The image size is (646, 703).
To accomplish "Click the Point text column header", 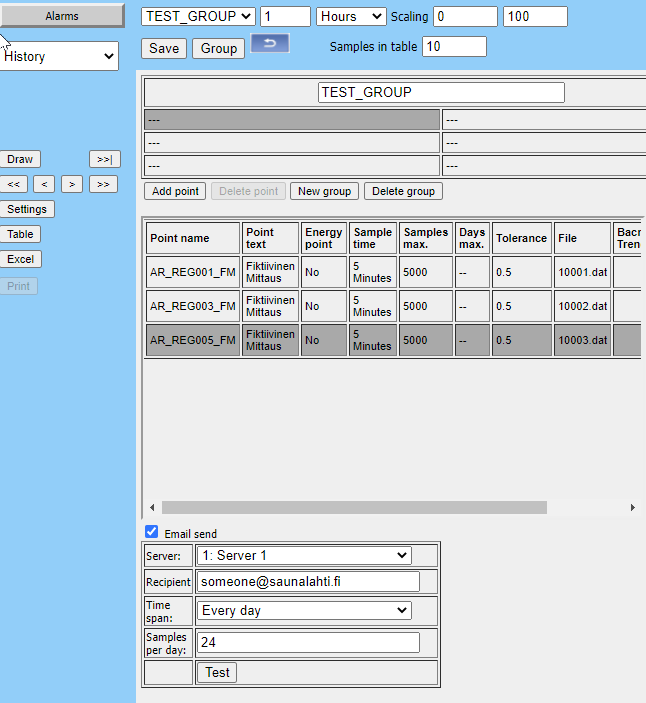I will tap(270, 238).
